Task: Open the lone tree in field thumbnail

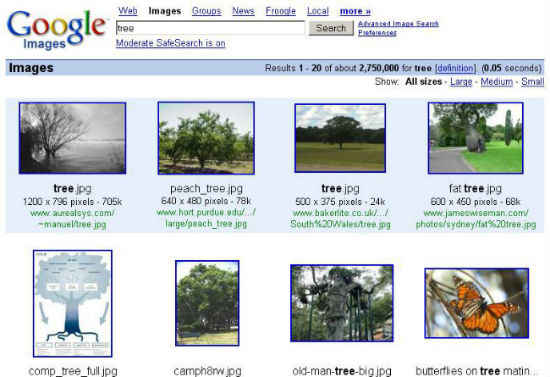Action: [x=340, y=138]
